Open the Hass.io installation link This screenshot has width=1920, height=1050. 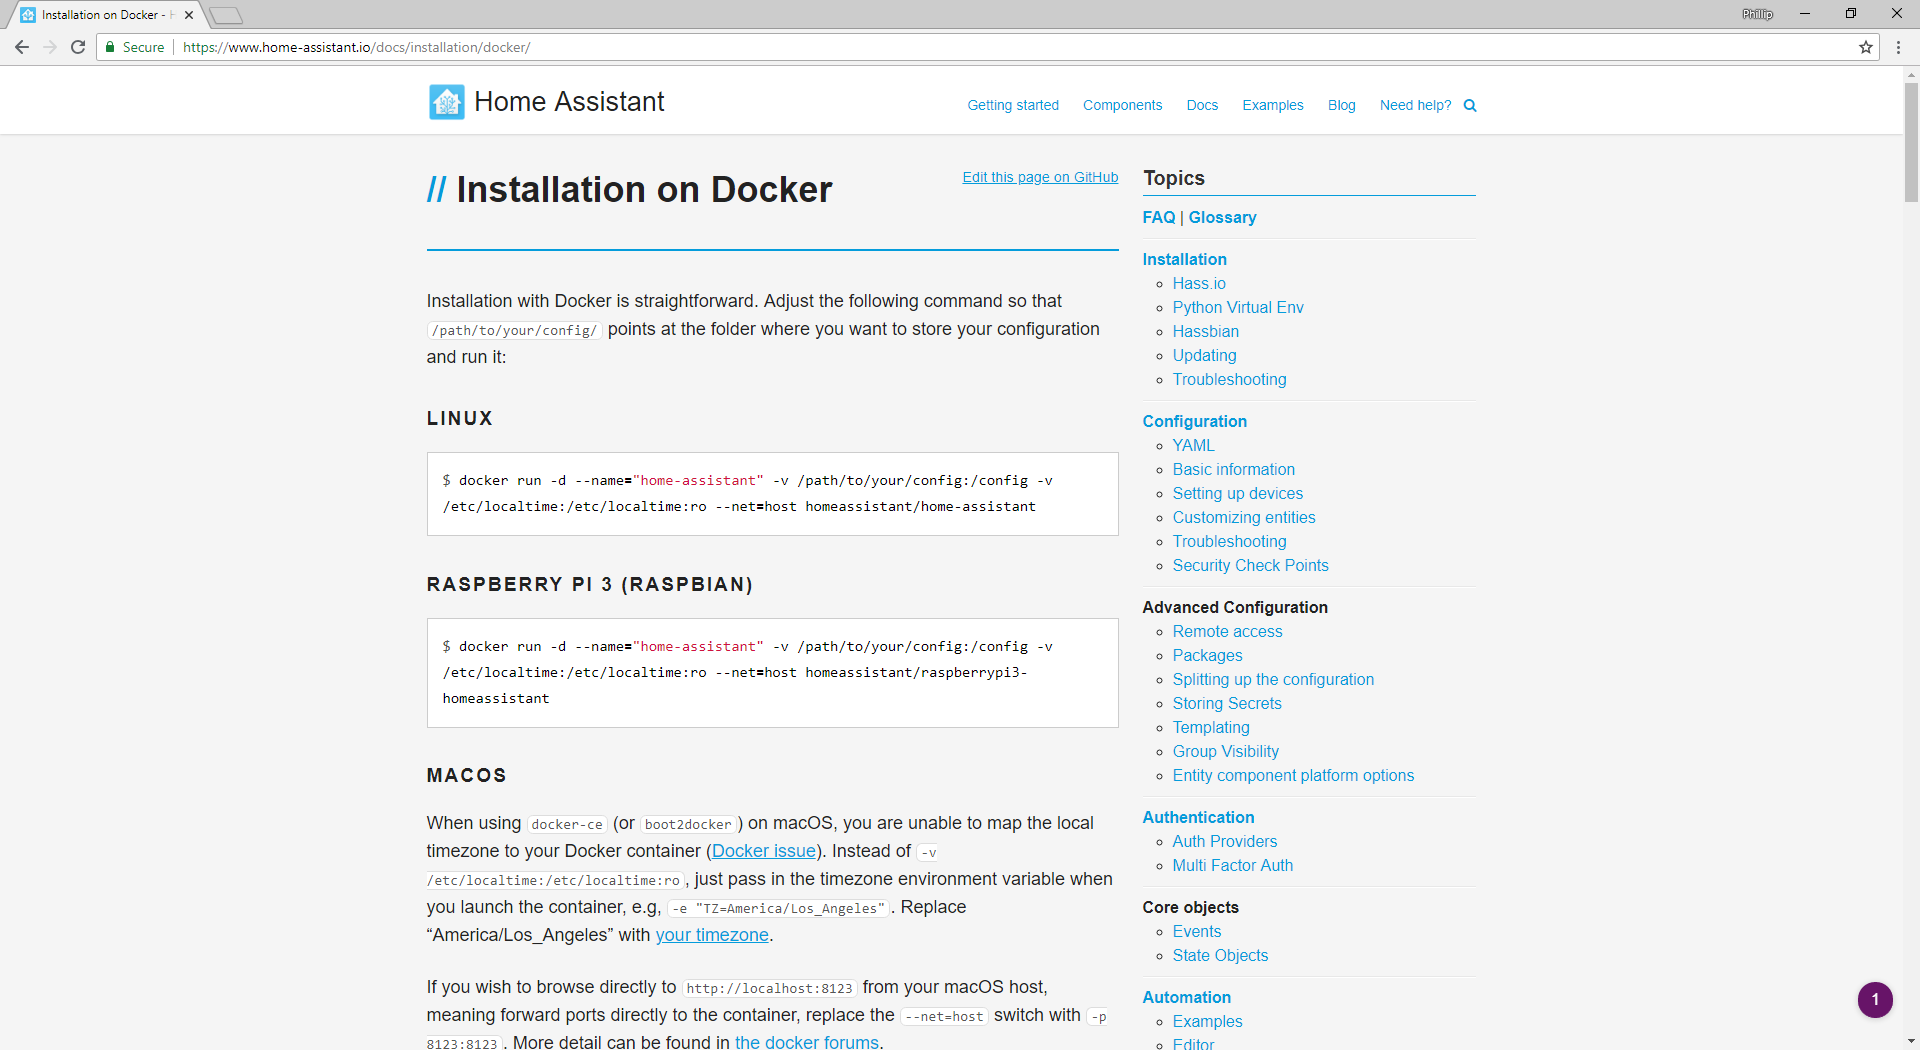click(1199, 283)
